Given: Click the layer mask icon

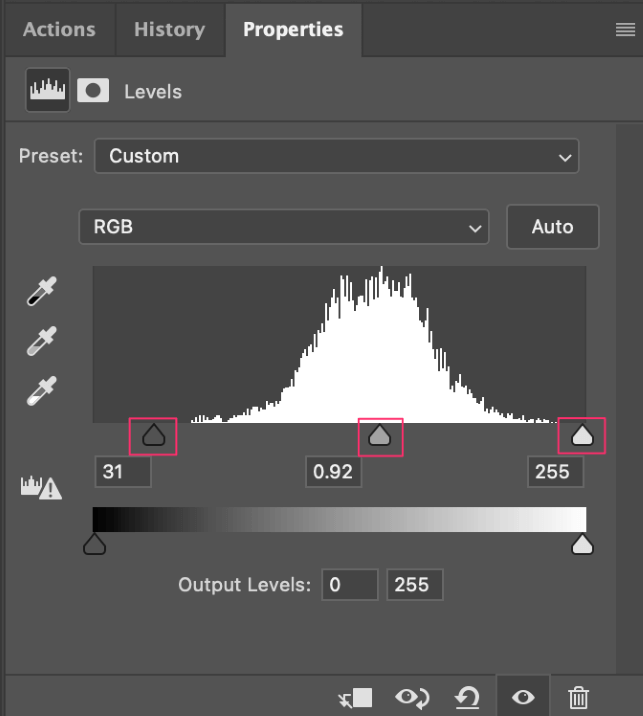Looking at the screenshot, I should pos(93,90).
